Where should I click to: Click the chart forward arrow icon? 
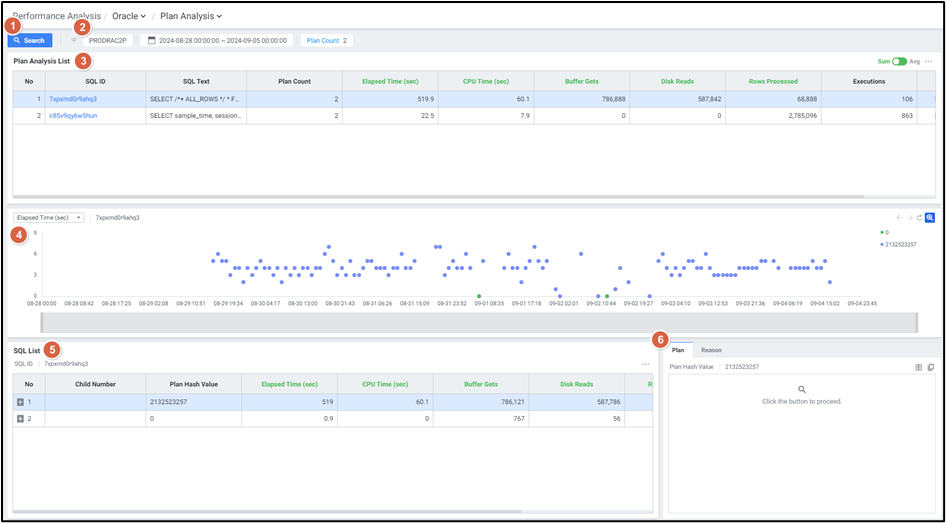(908, 217)
